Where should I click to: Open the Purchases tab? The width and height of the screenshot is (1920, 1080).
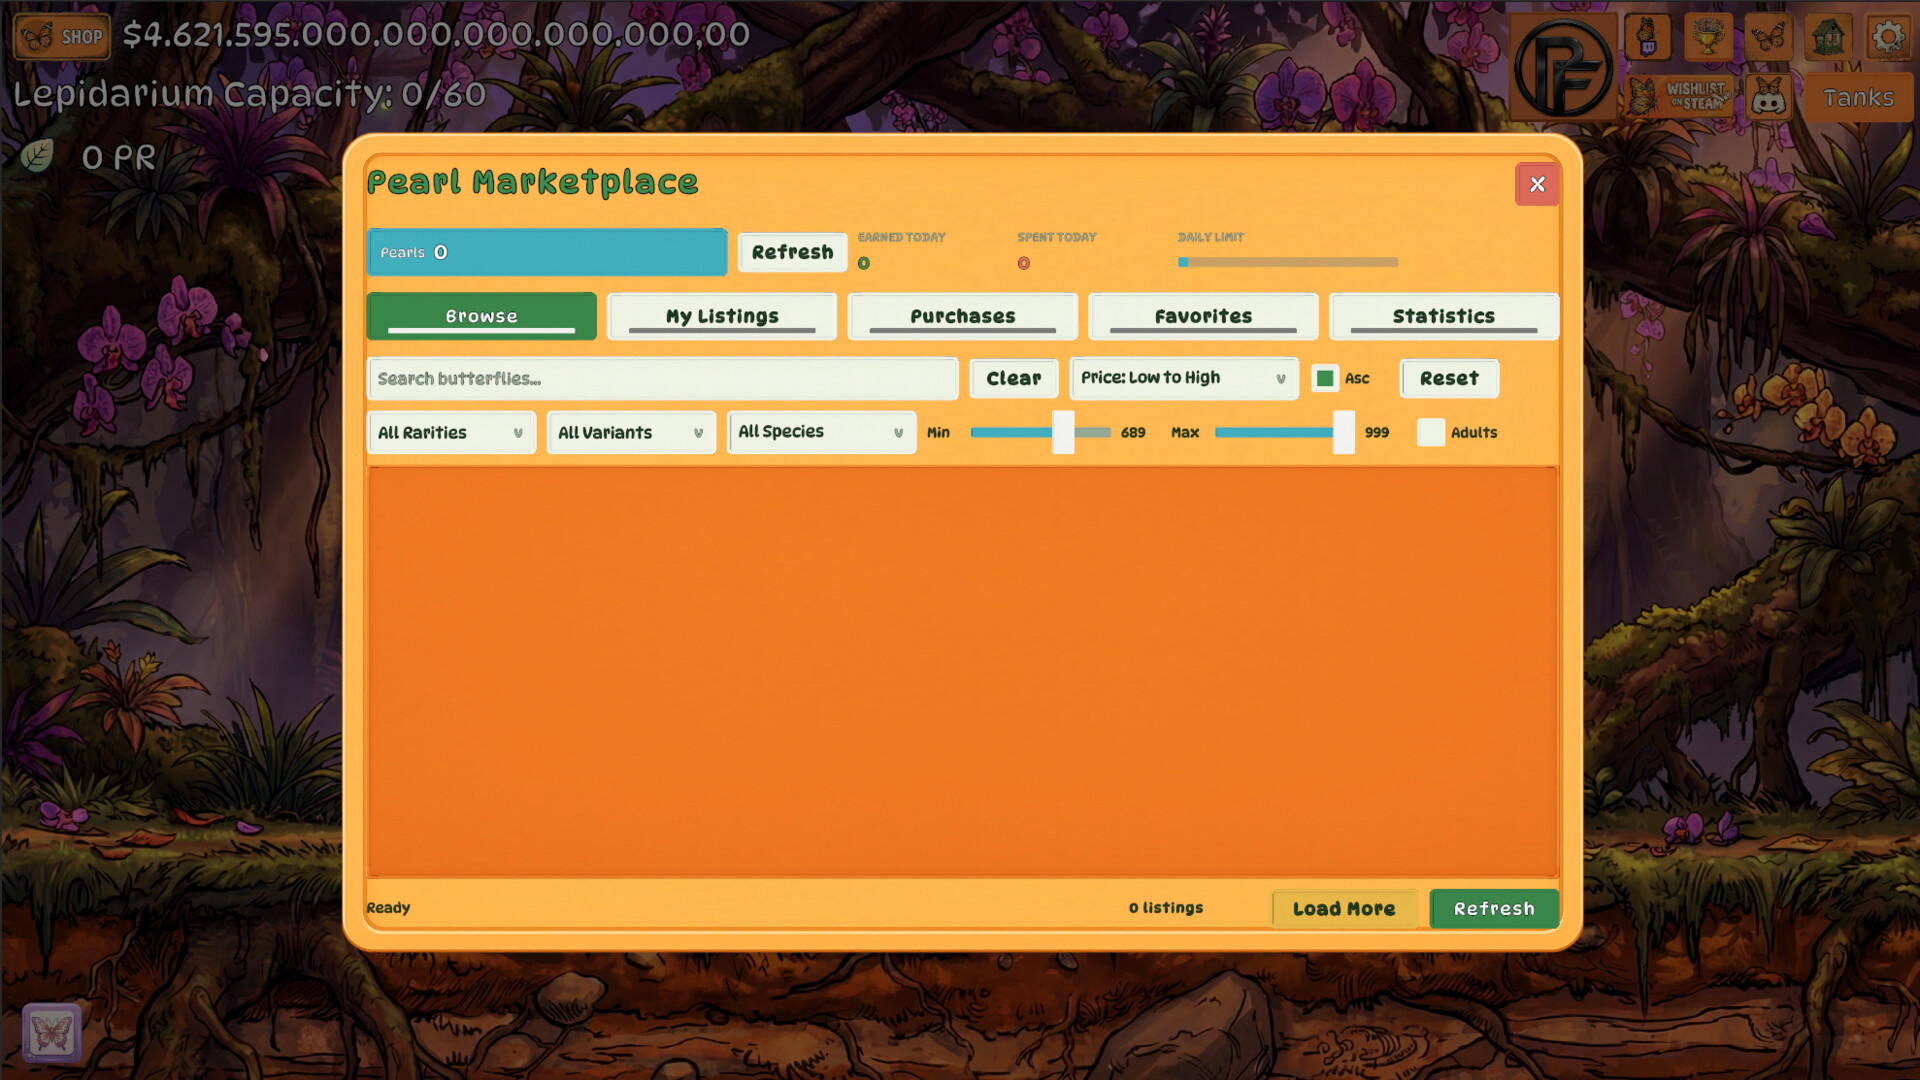coord(963,316)
